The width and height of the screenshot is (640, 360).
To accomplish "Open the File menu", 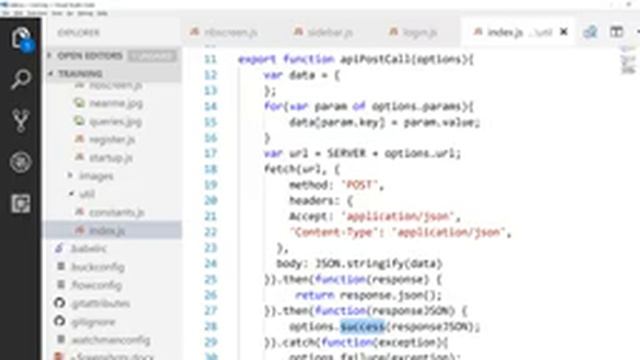I will (x=6, y=13).
